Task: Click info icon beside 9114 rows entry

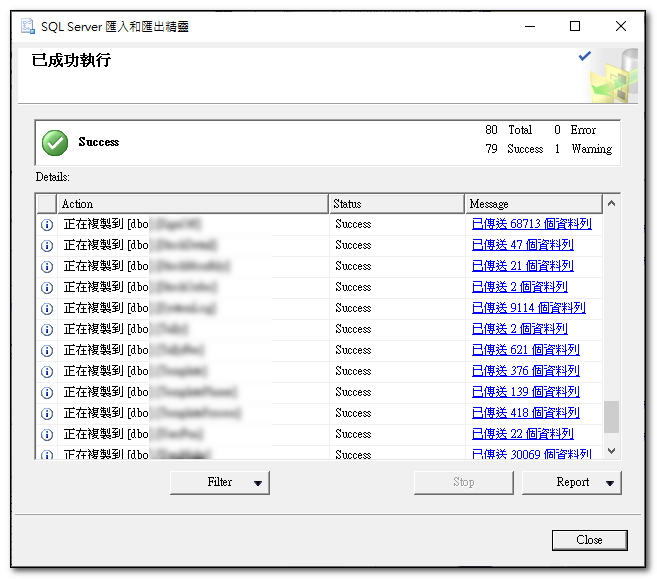Action: point(46,309)
